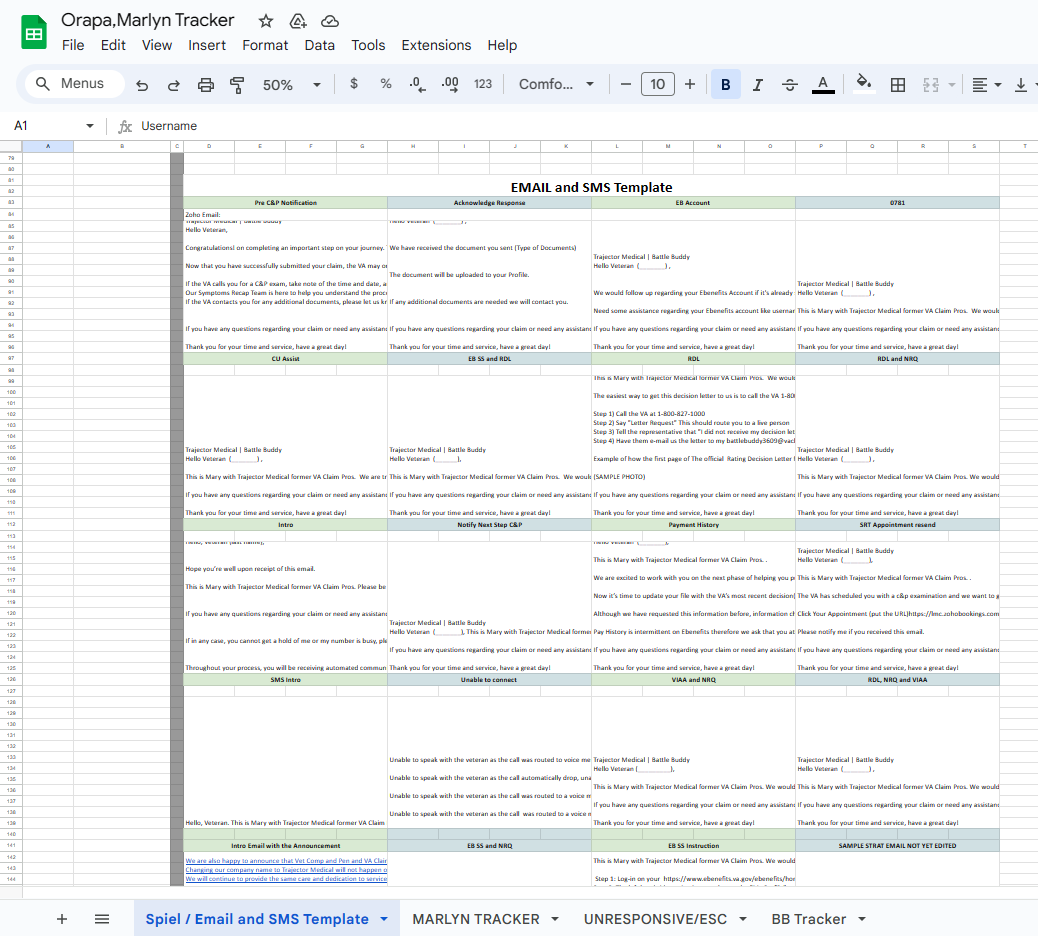The height and width of the screenshot is (936, 1038).
Task: Open the 123 more number formats
Action: pos(483,84)
